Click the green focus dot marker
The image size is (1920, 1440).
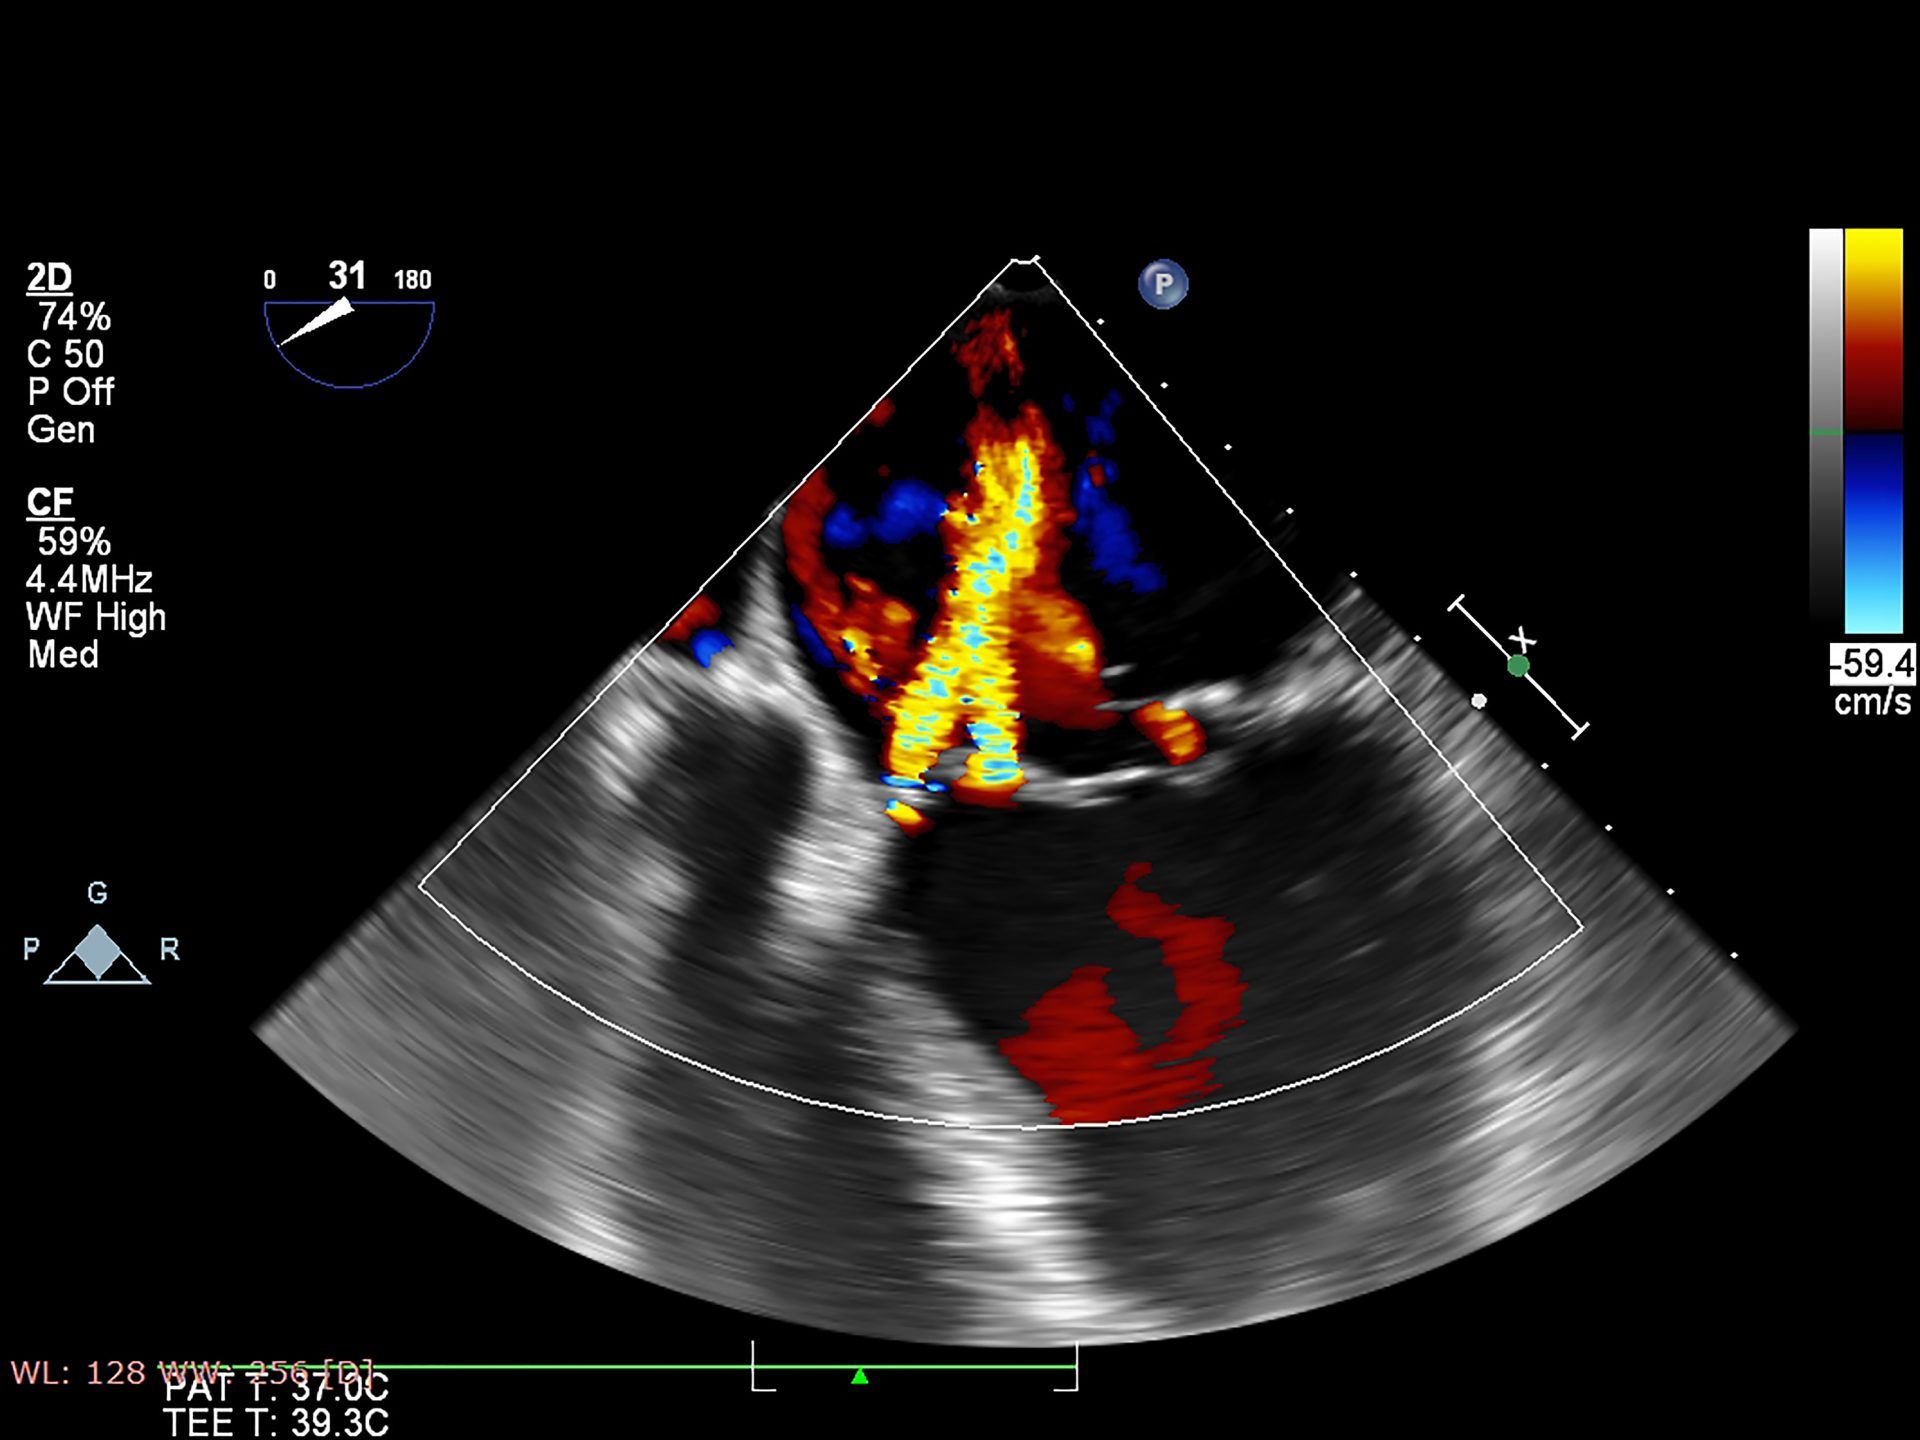1518,666
